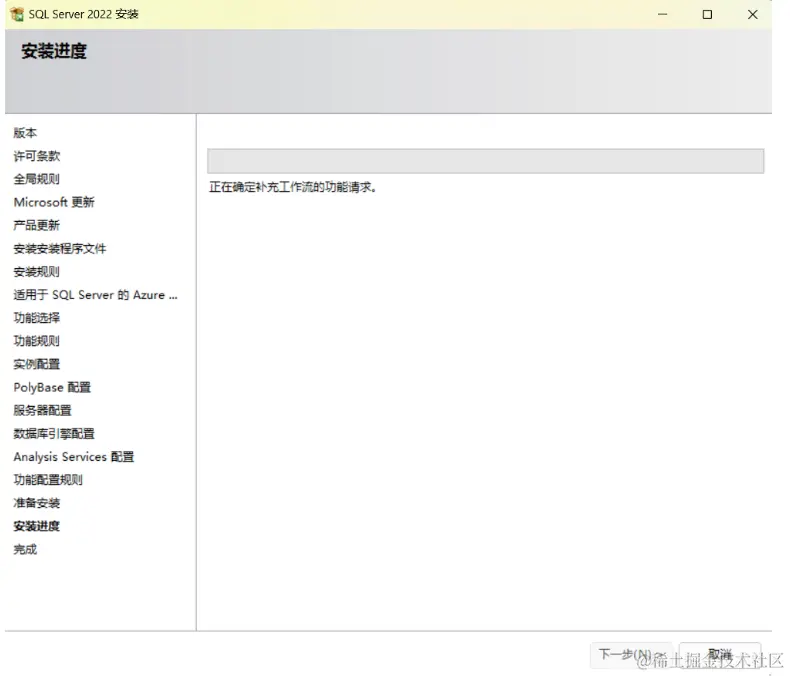Select the 许可条款 step
The width and height of the screenshot is (790, 676).
click(37, 156)
